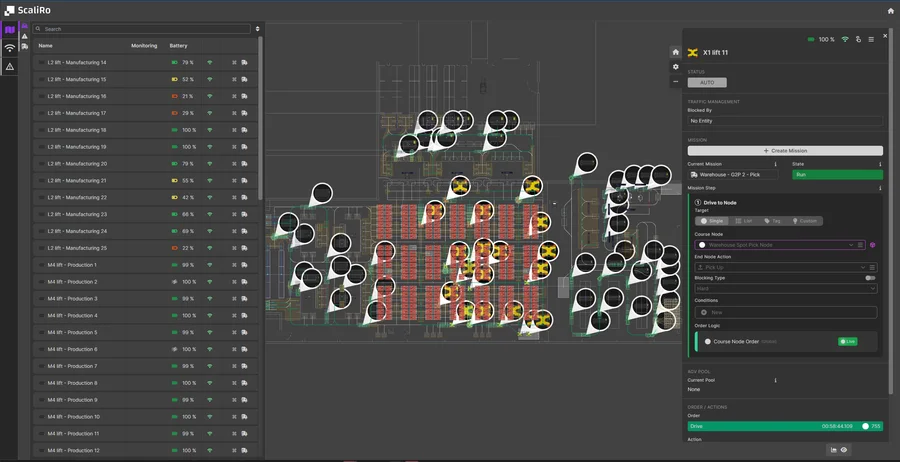Select the M4 lift - Production 6 row
The width and height of the screenshot is (900, 462).
click(x=145, y=350)
